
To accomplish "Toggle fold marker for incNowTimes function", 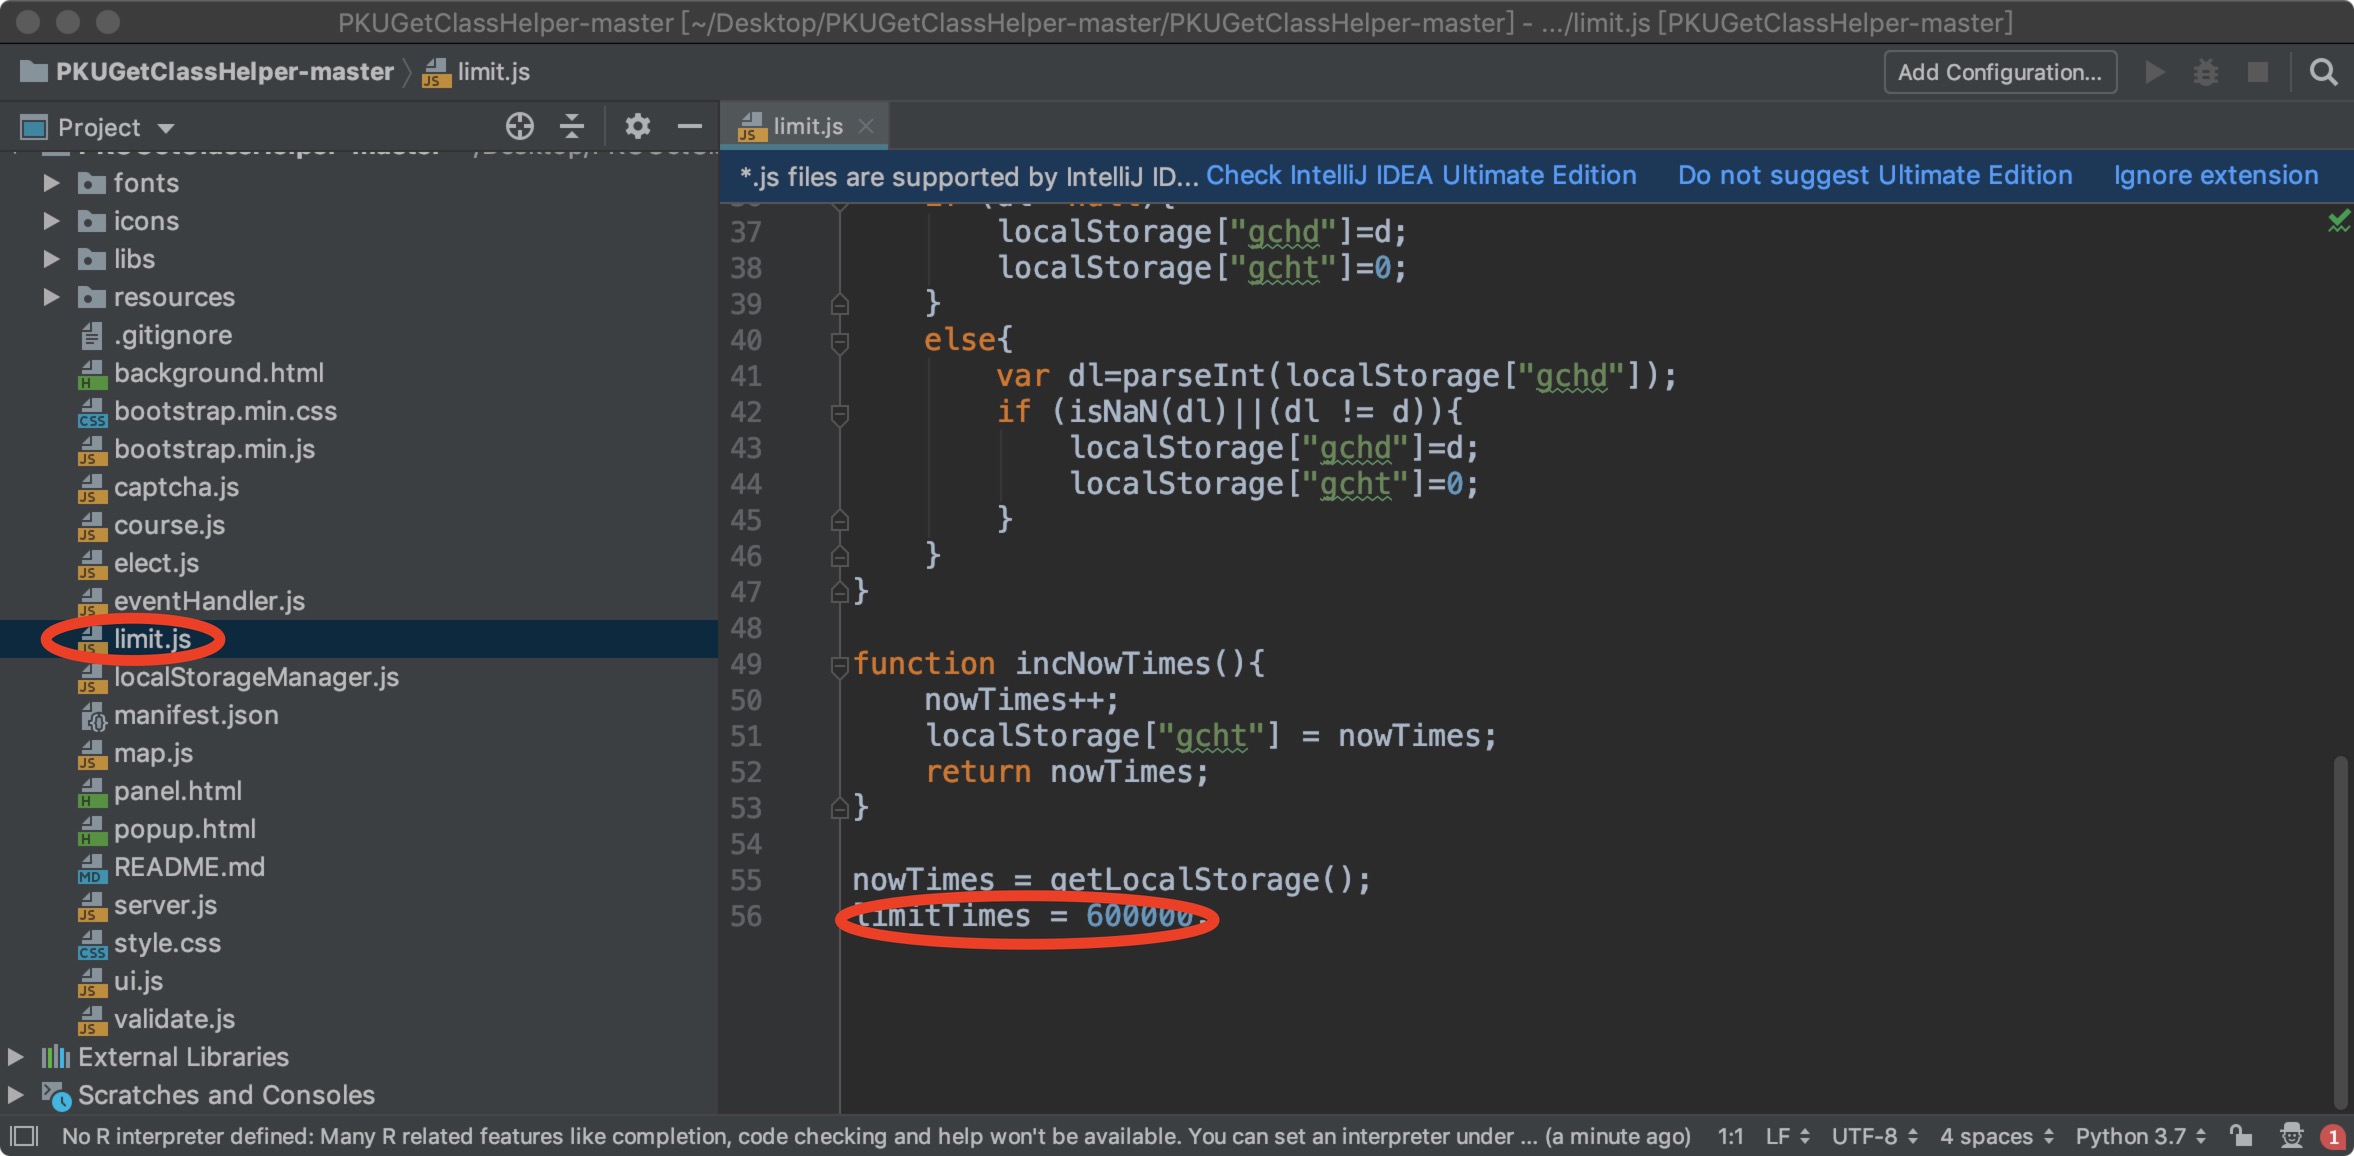I will (x=840, y=664).
